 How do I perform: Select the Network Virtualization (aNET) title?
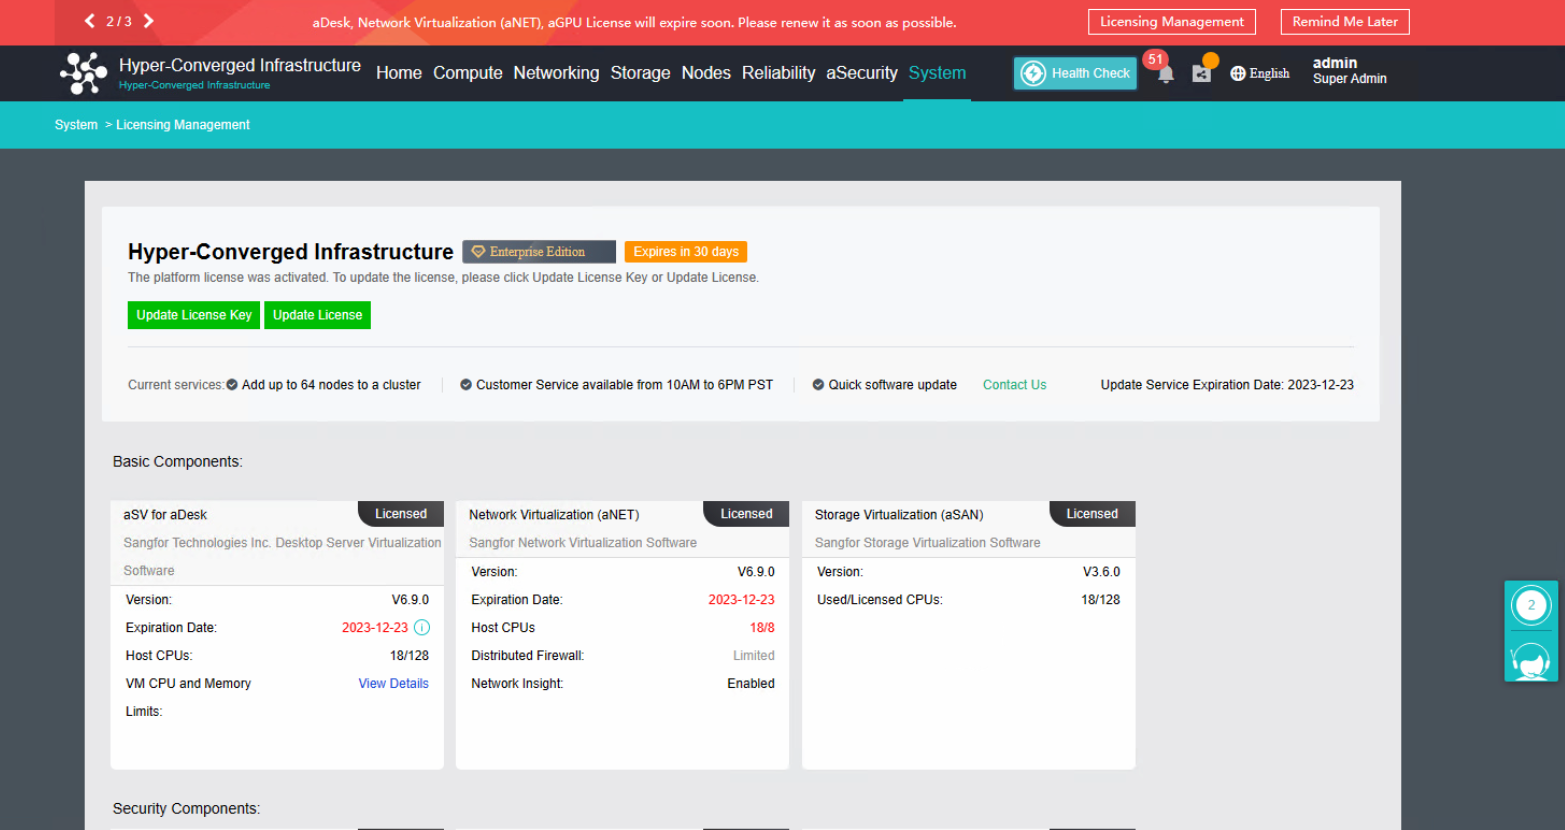pos(554,515)
